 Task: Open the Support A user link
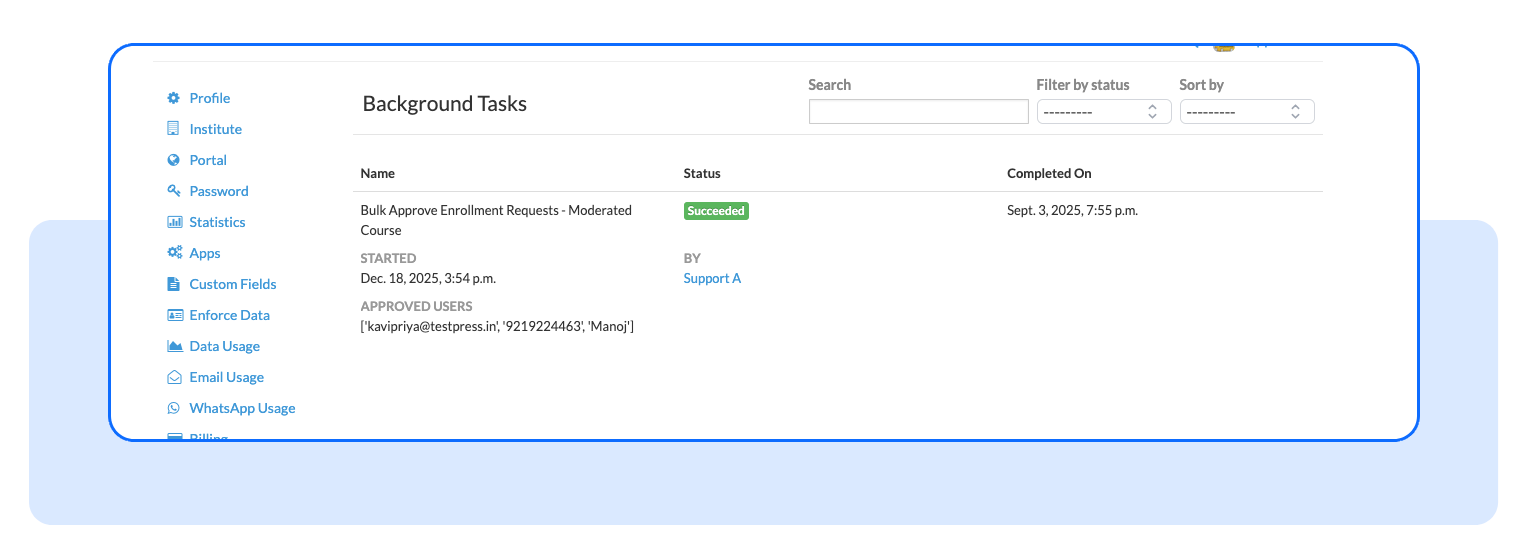coord(712,278)
